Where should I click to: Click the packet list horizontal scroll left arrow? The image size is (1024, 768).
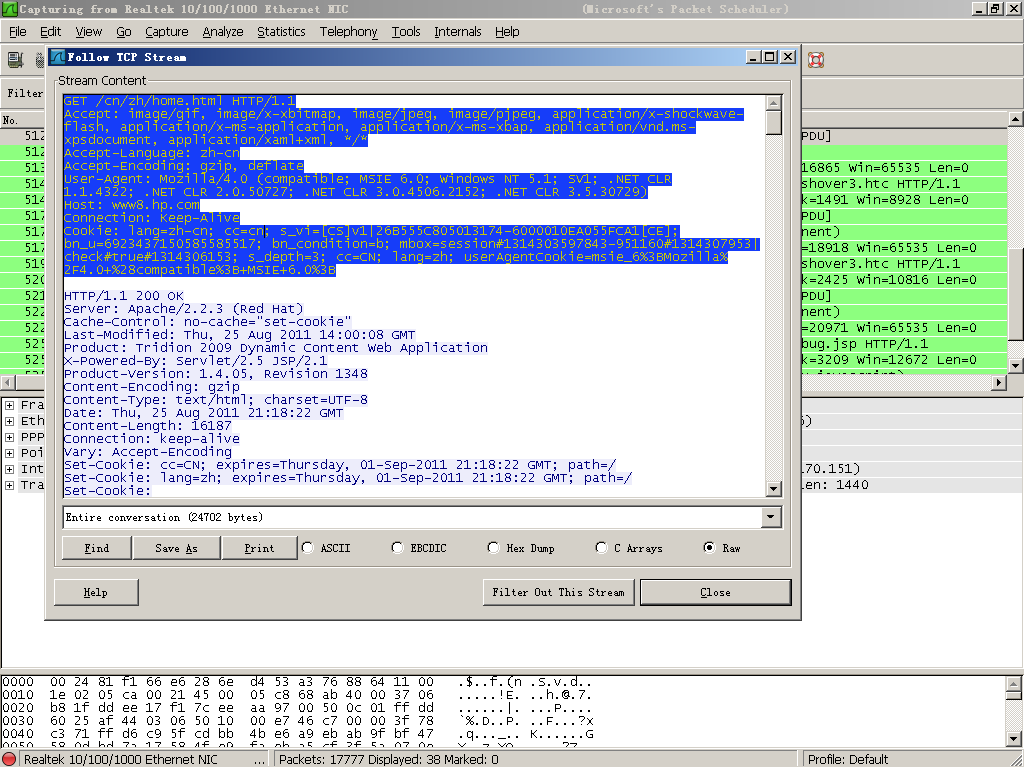click(x=7, y=382)
